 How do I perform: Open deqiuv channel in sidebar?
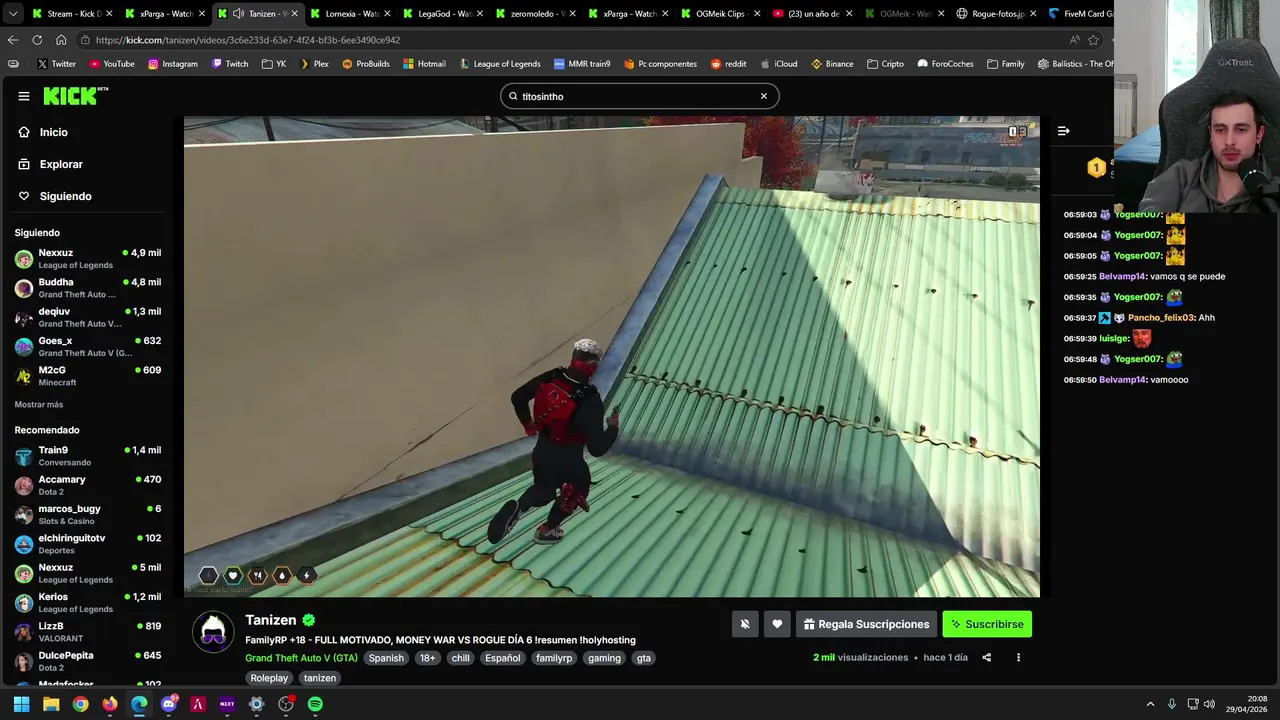[x=88, y=317]
